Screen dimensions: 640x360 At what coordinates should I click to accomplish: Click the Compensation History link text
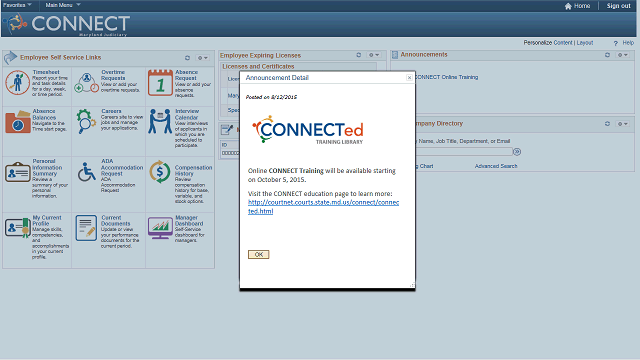point(193,171)
